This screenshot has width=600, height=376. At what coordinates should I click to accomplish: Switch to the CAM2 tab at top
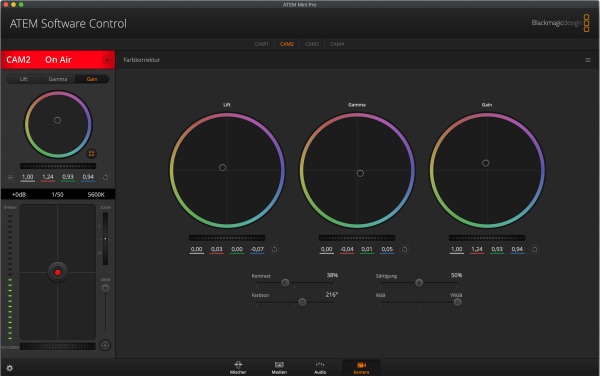click(x=287, y=44)
